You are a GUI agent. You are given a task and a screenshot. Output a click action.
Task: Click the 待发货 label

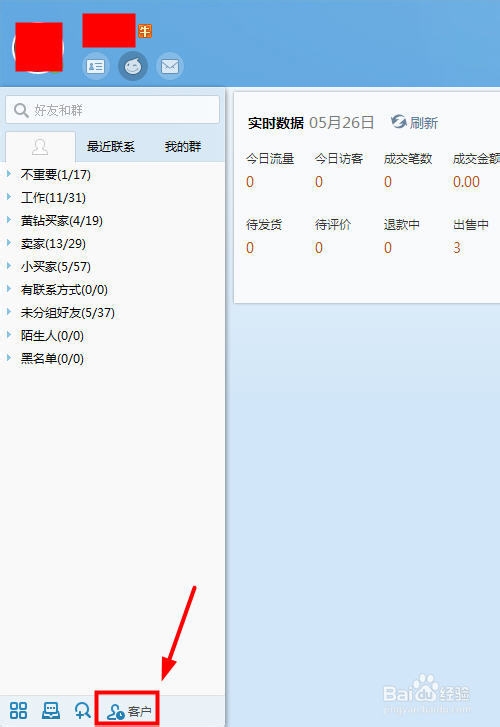(264, 225)
